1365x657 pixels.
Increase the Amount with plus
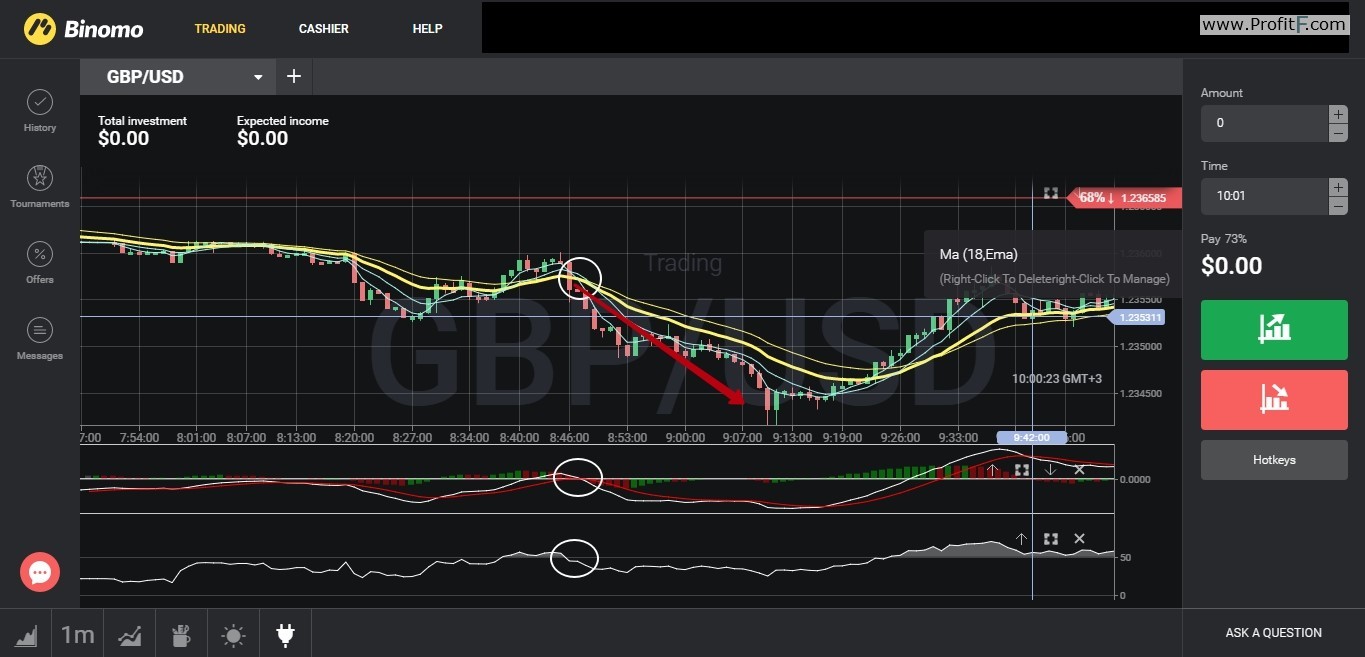pyautogui.click(x=1338, y=114)
